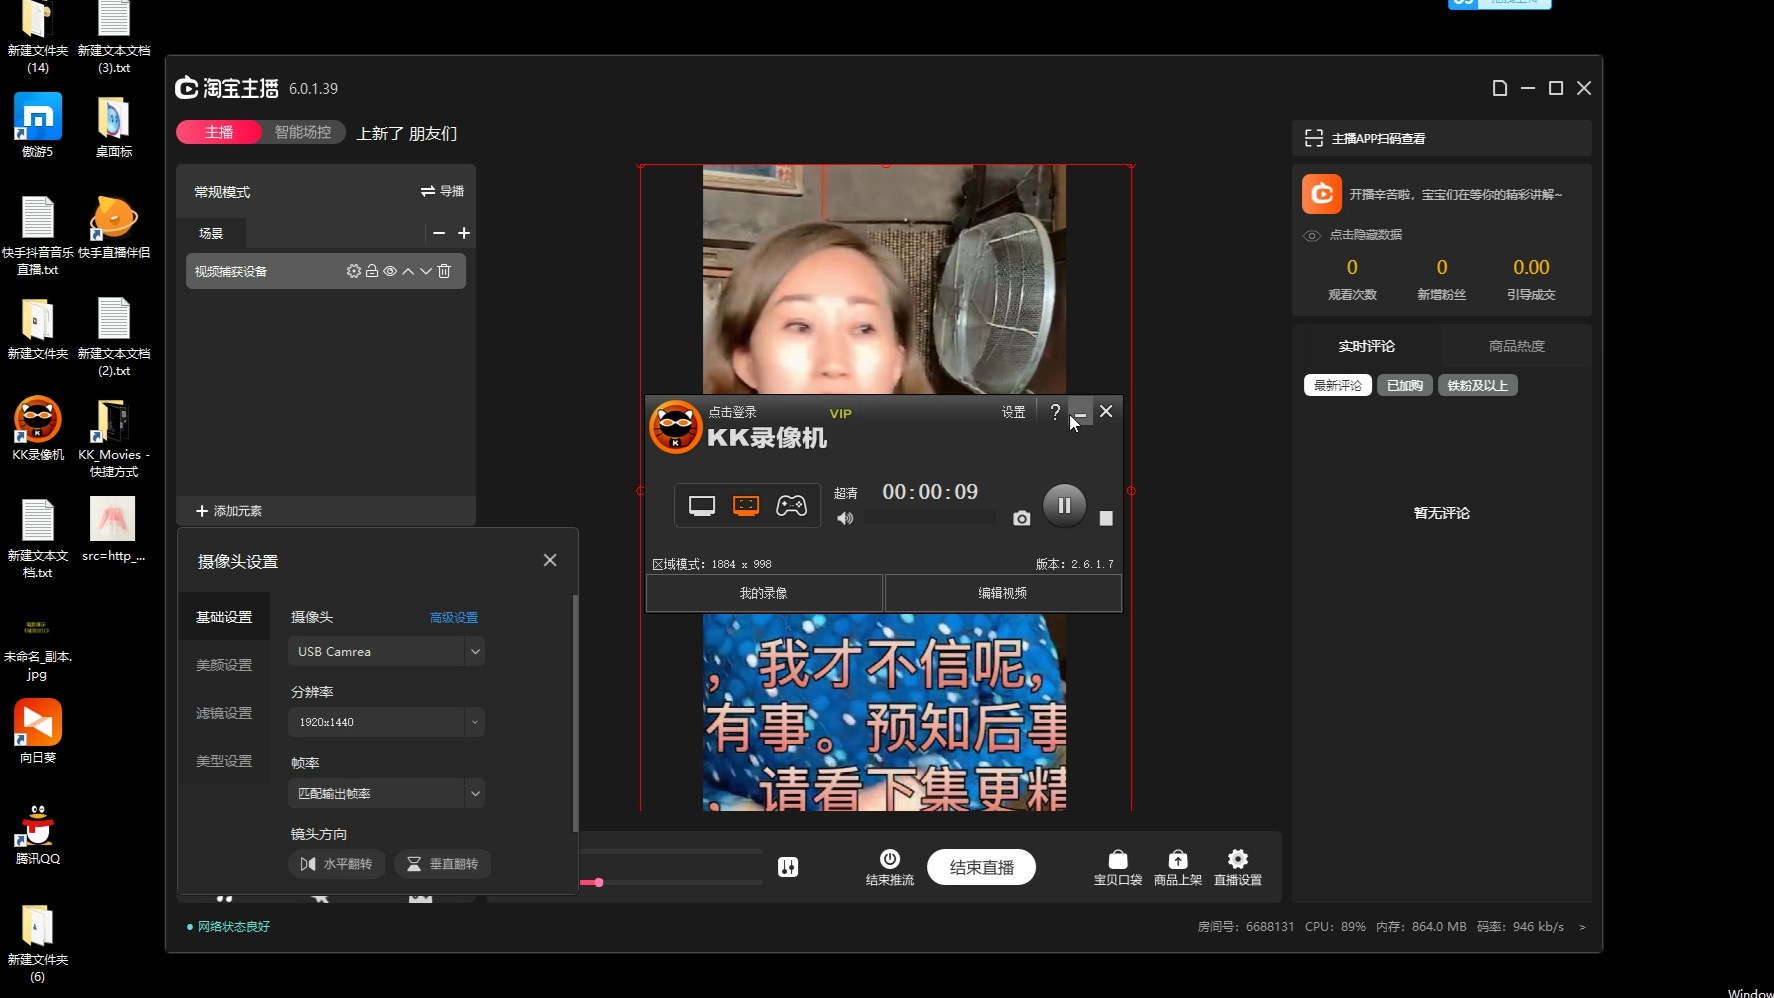Select 商品热度 tab
This screenshot has width=1774, height=998.
[1517, 346]
